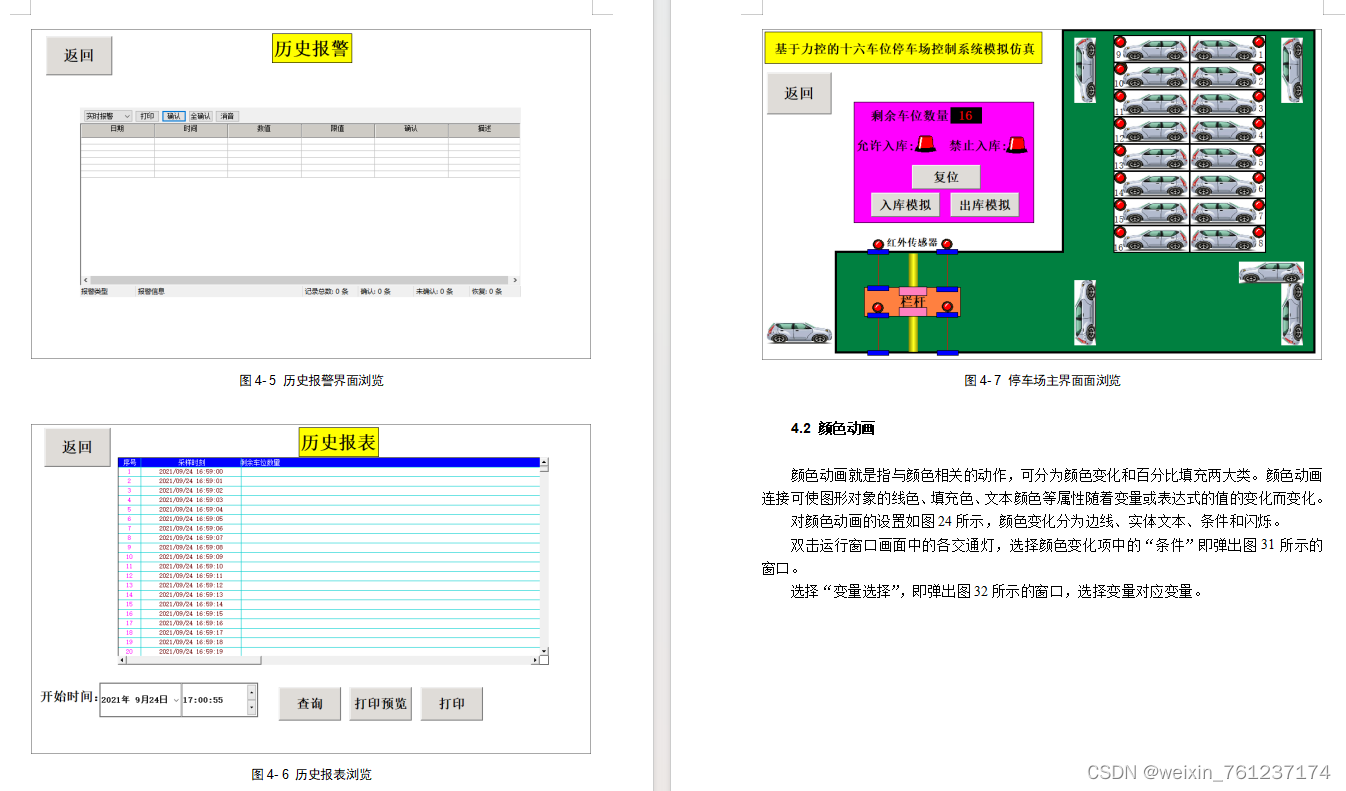Select report row 2021/09/24 16:59:00

(x=329, y=472)
